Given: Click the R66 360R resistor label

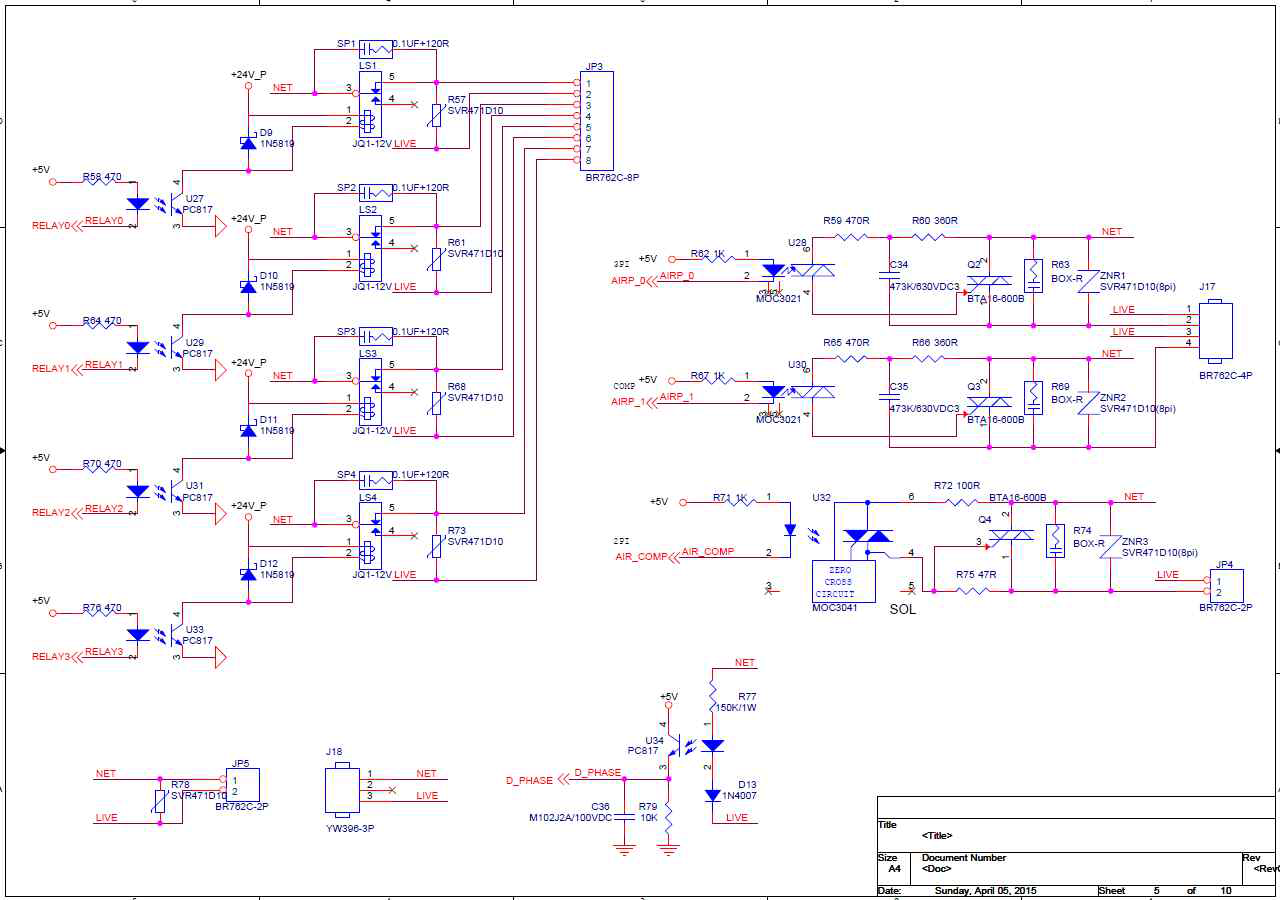Looking at the screenshot, I should click(935, 343).
